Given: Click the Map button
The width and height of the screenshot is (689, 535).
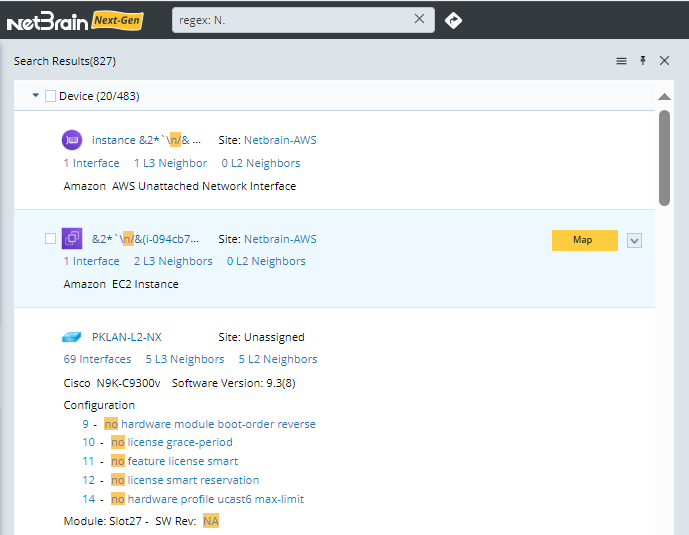Looking at the screenshot, I should click(584, 240).
